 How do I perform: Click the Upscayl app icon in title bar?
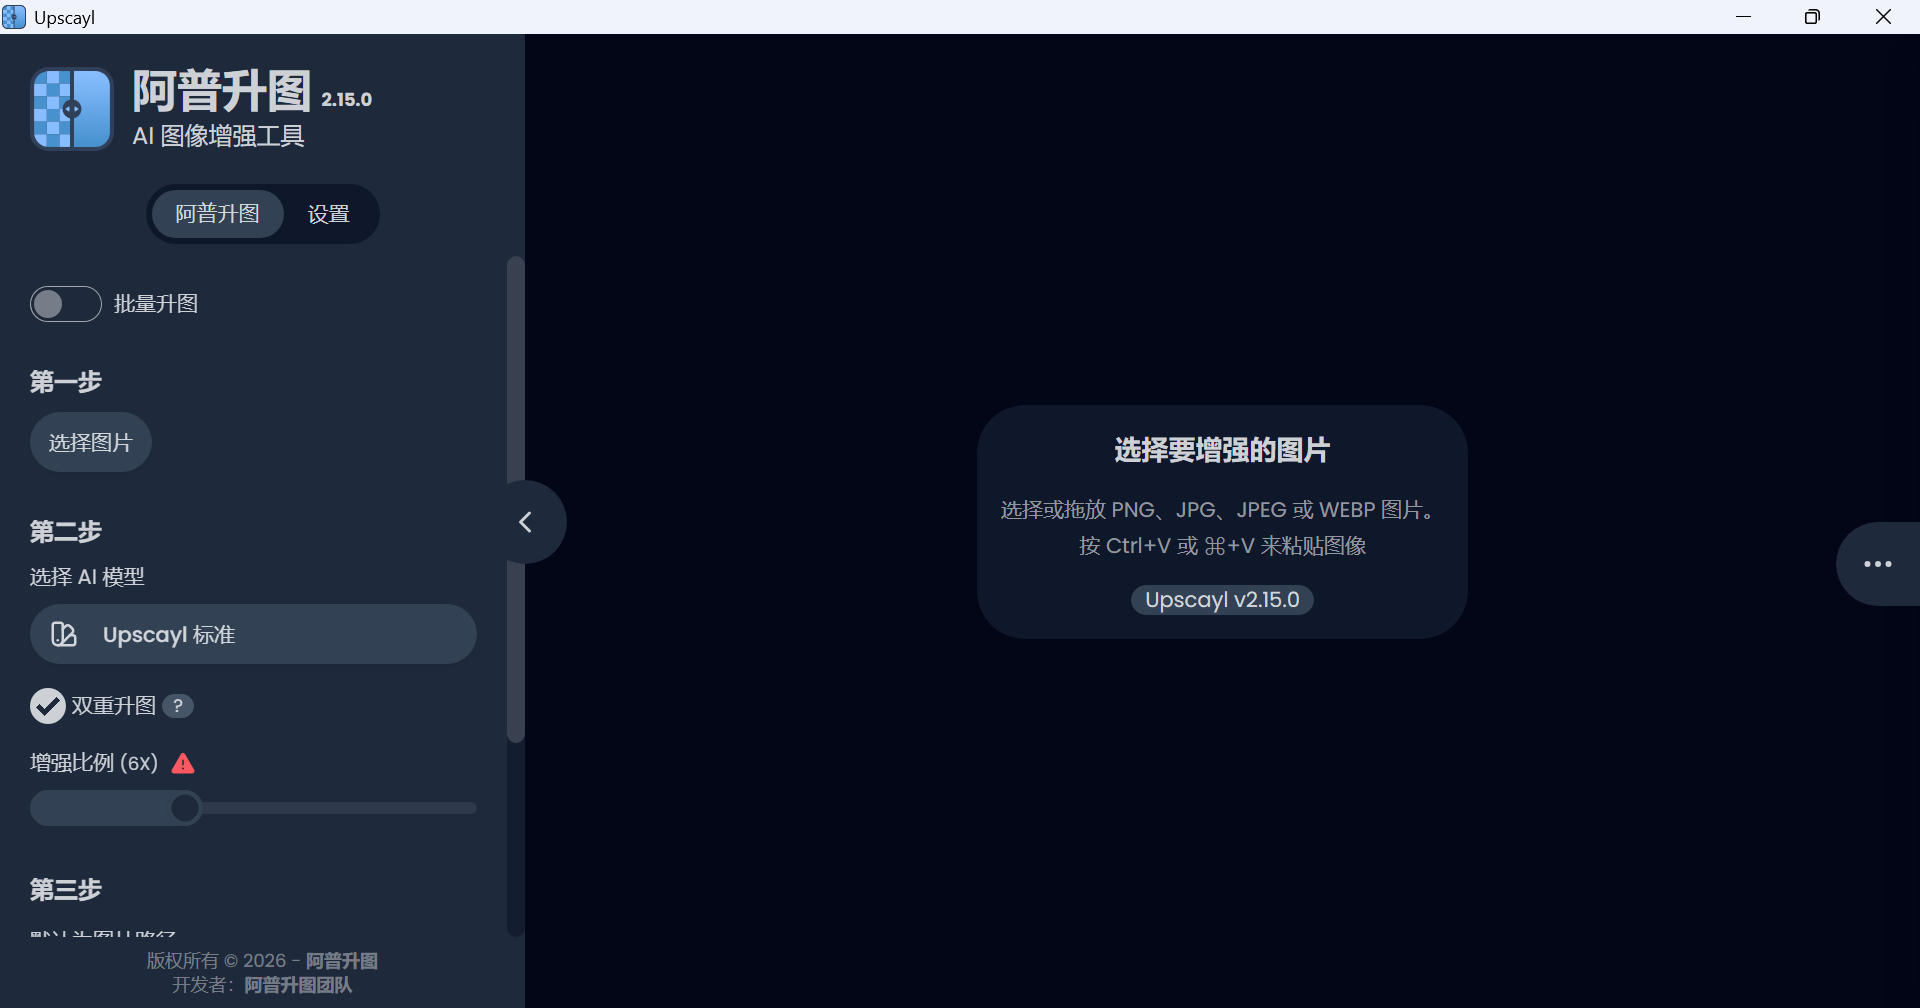pos(14,17)
